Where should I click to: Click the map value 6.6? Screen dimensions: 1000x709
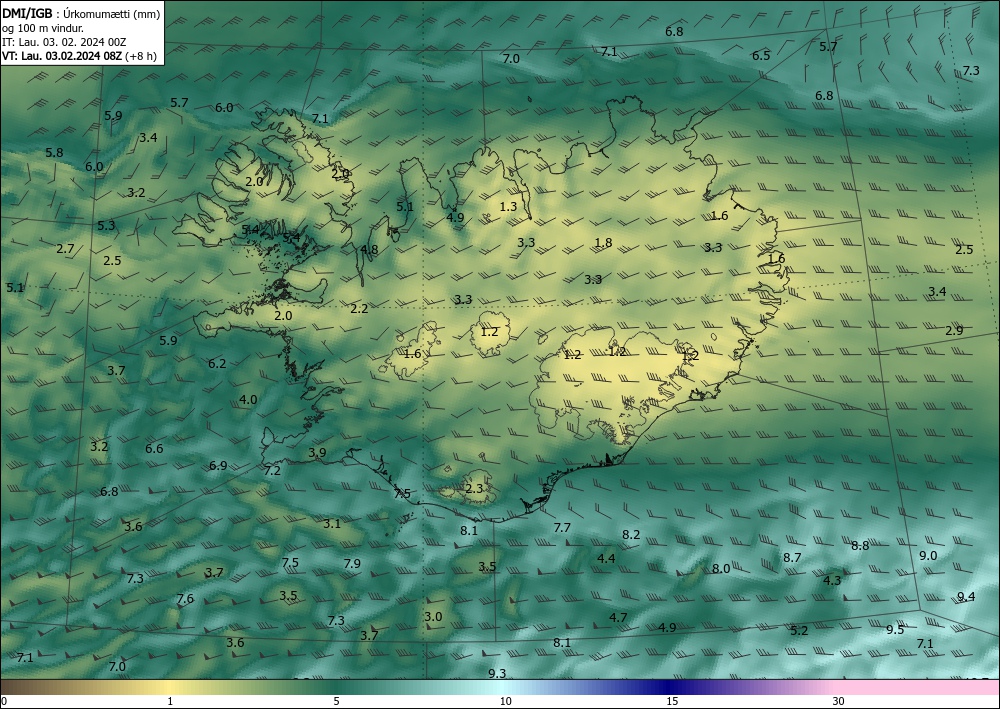coord(154,448)
